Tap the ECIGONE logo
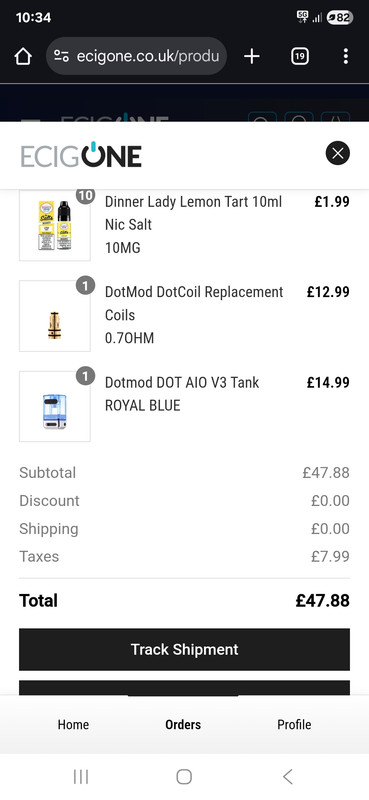The image size is (369, 800). (x=81, y=155)
